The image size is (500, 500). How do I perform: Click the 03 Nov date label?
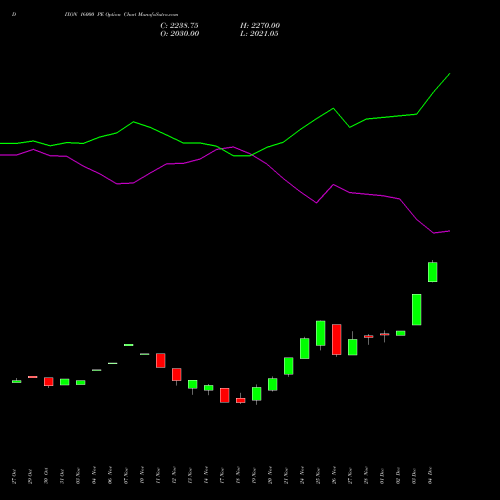click(78, 476)
